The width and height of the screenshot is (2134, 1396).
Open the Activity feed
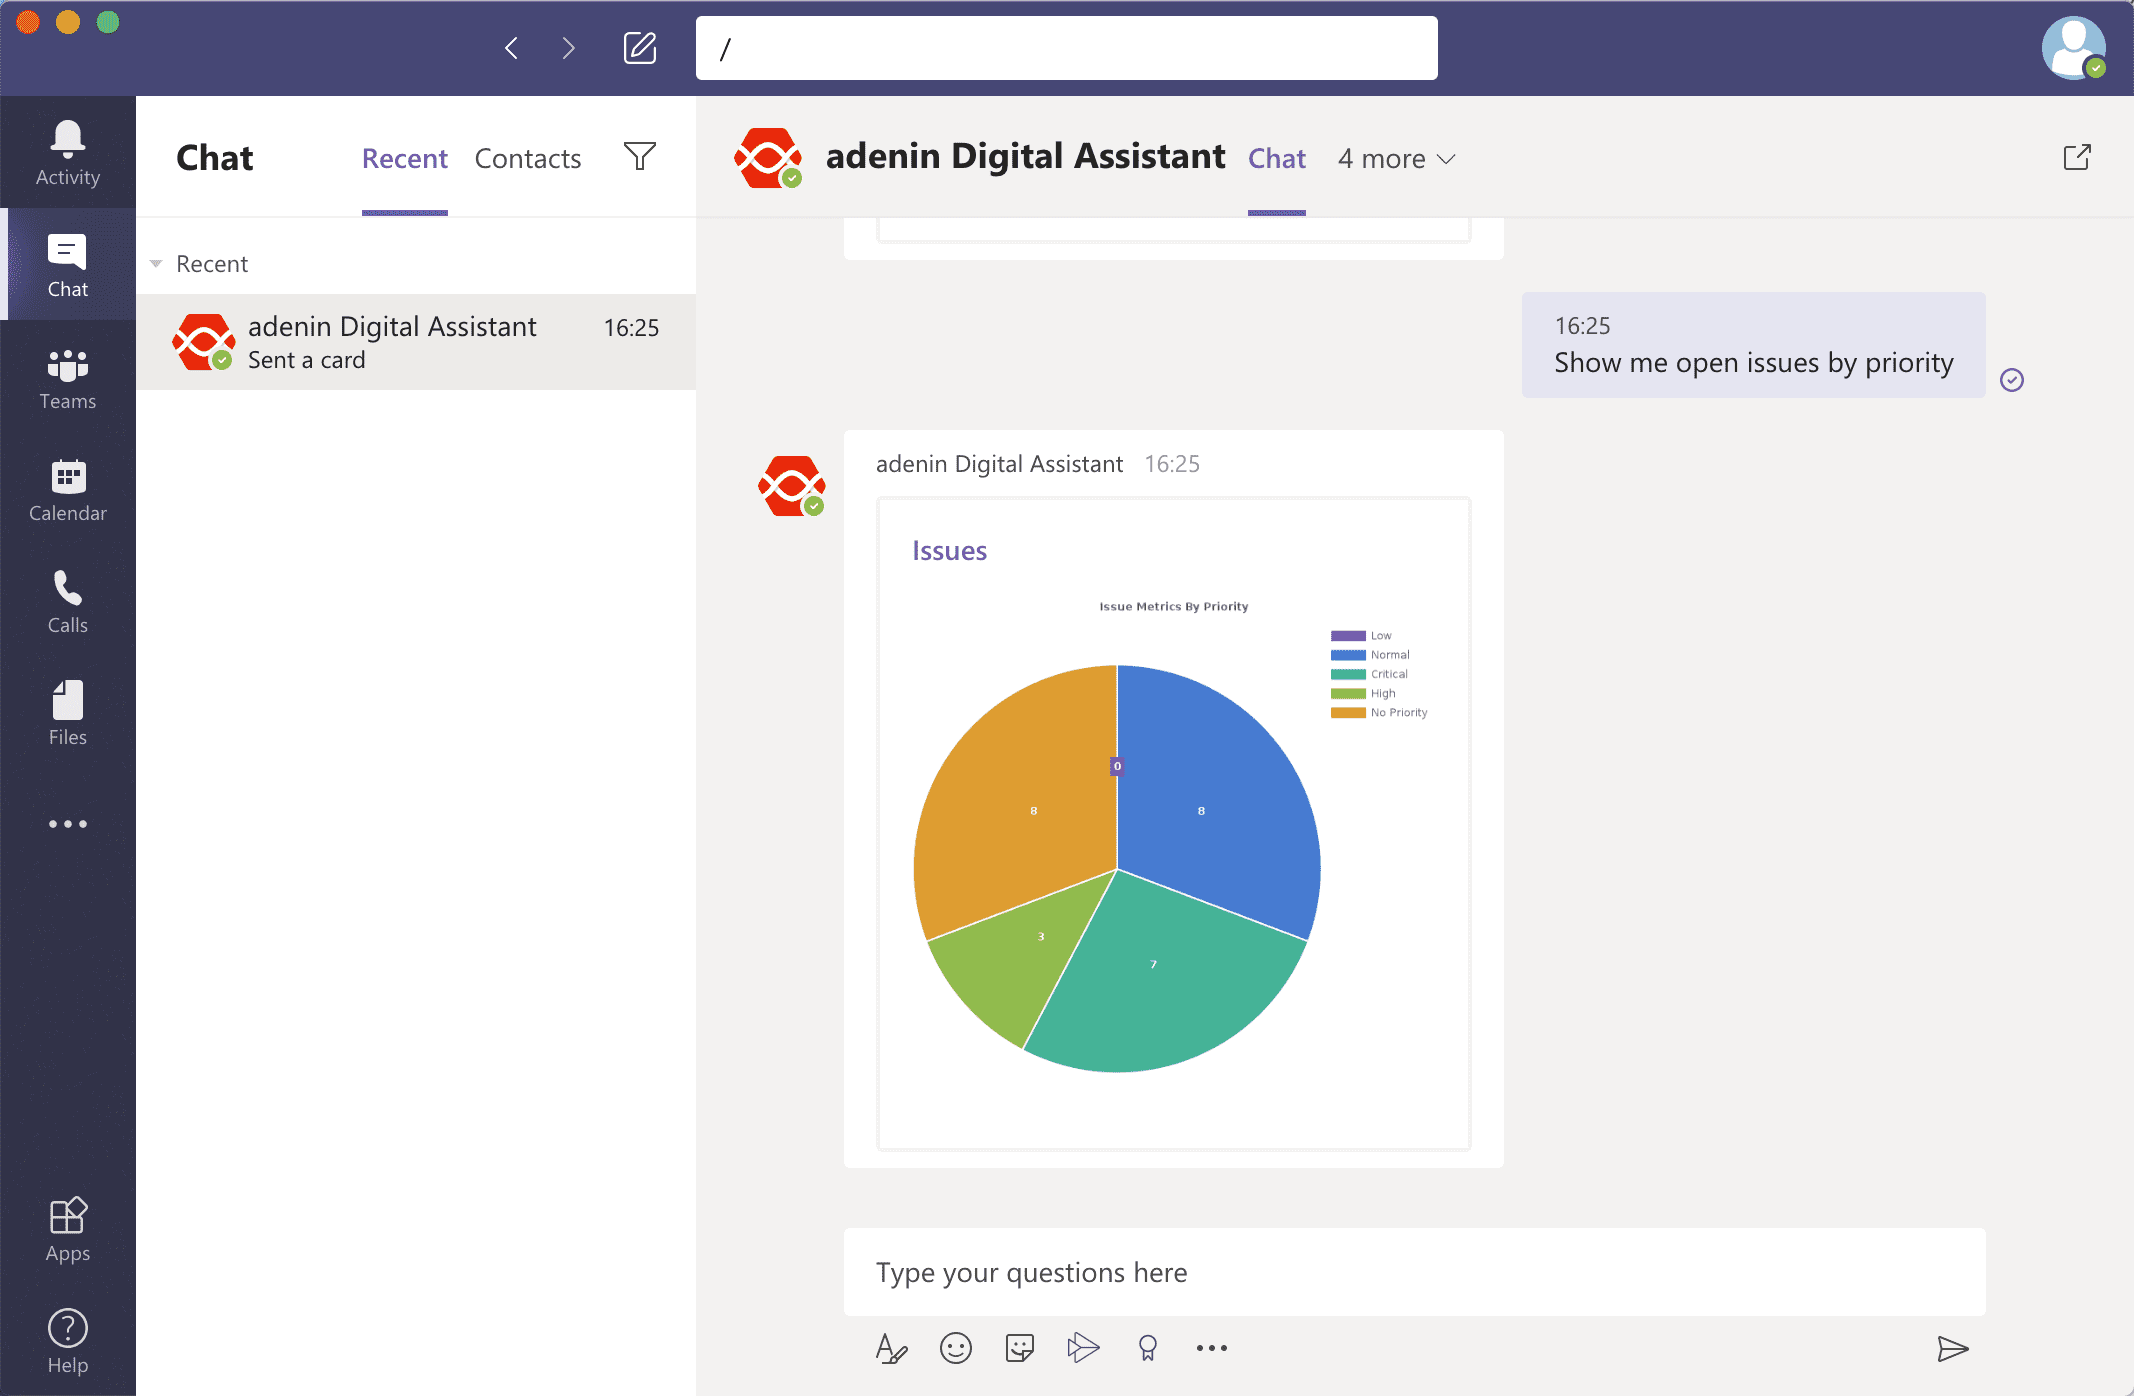coord(68,153)
